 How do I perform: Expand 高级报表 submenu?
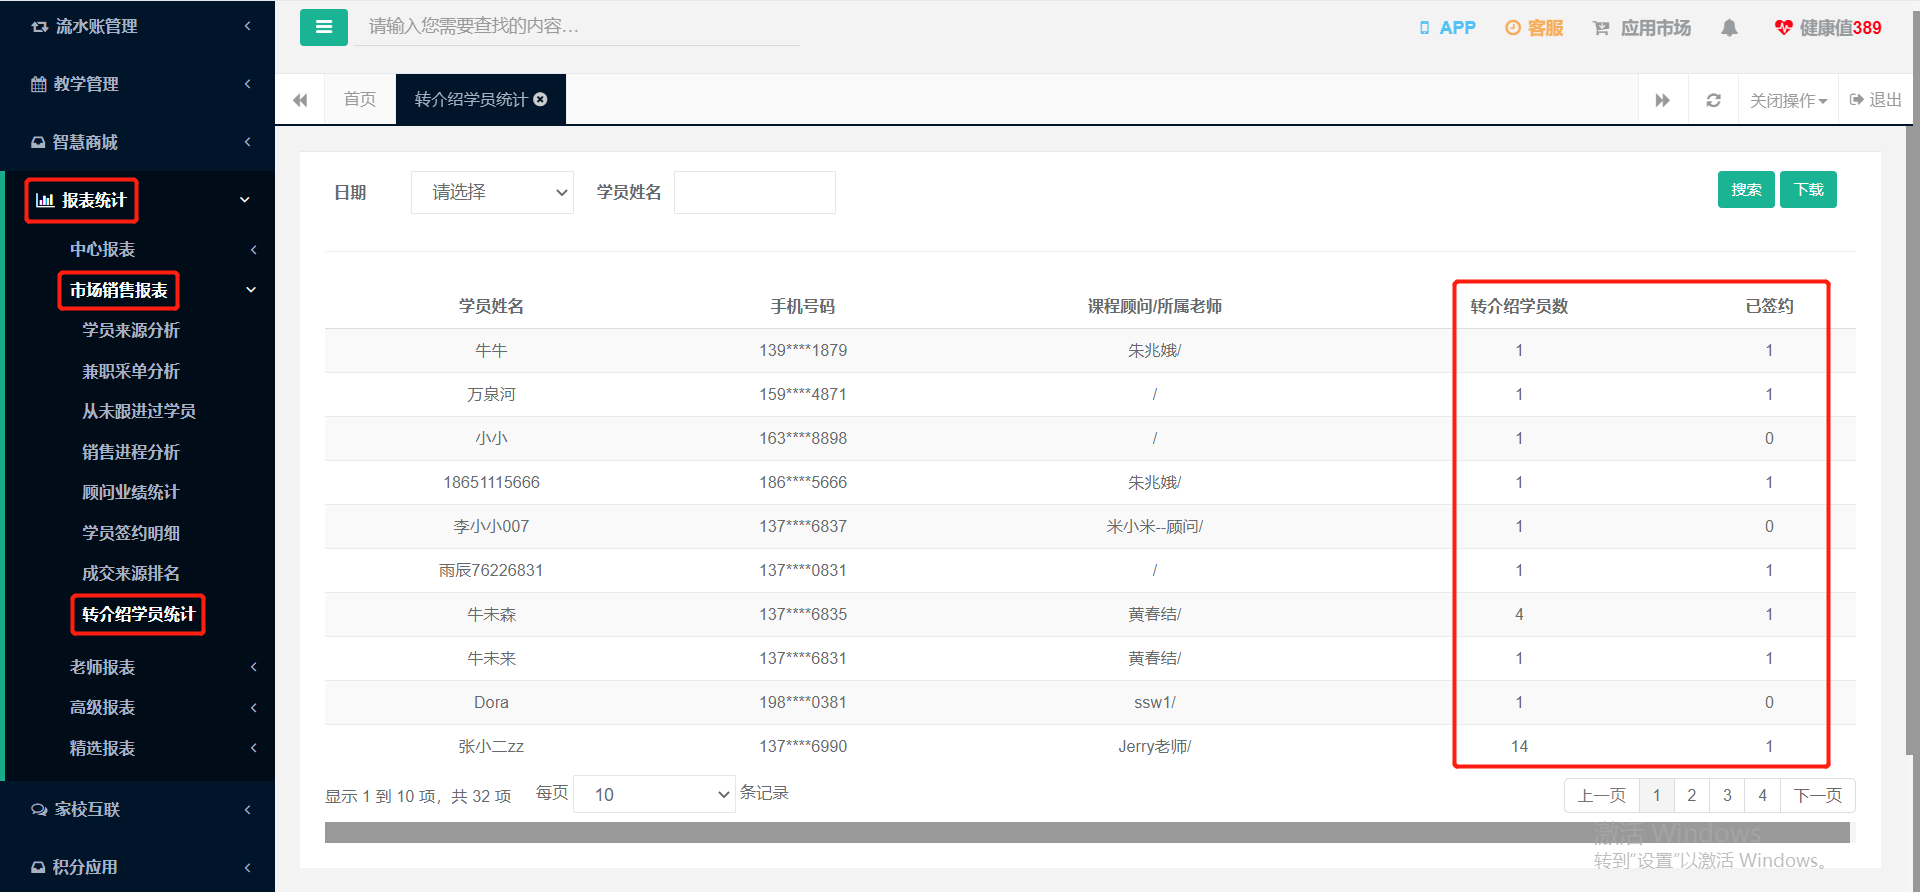click(138, 707)
